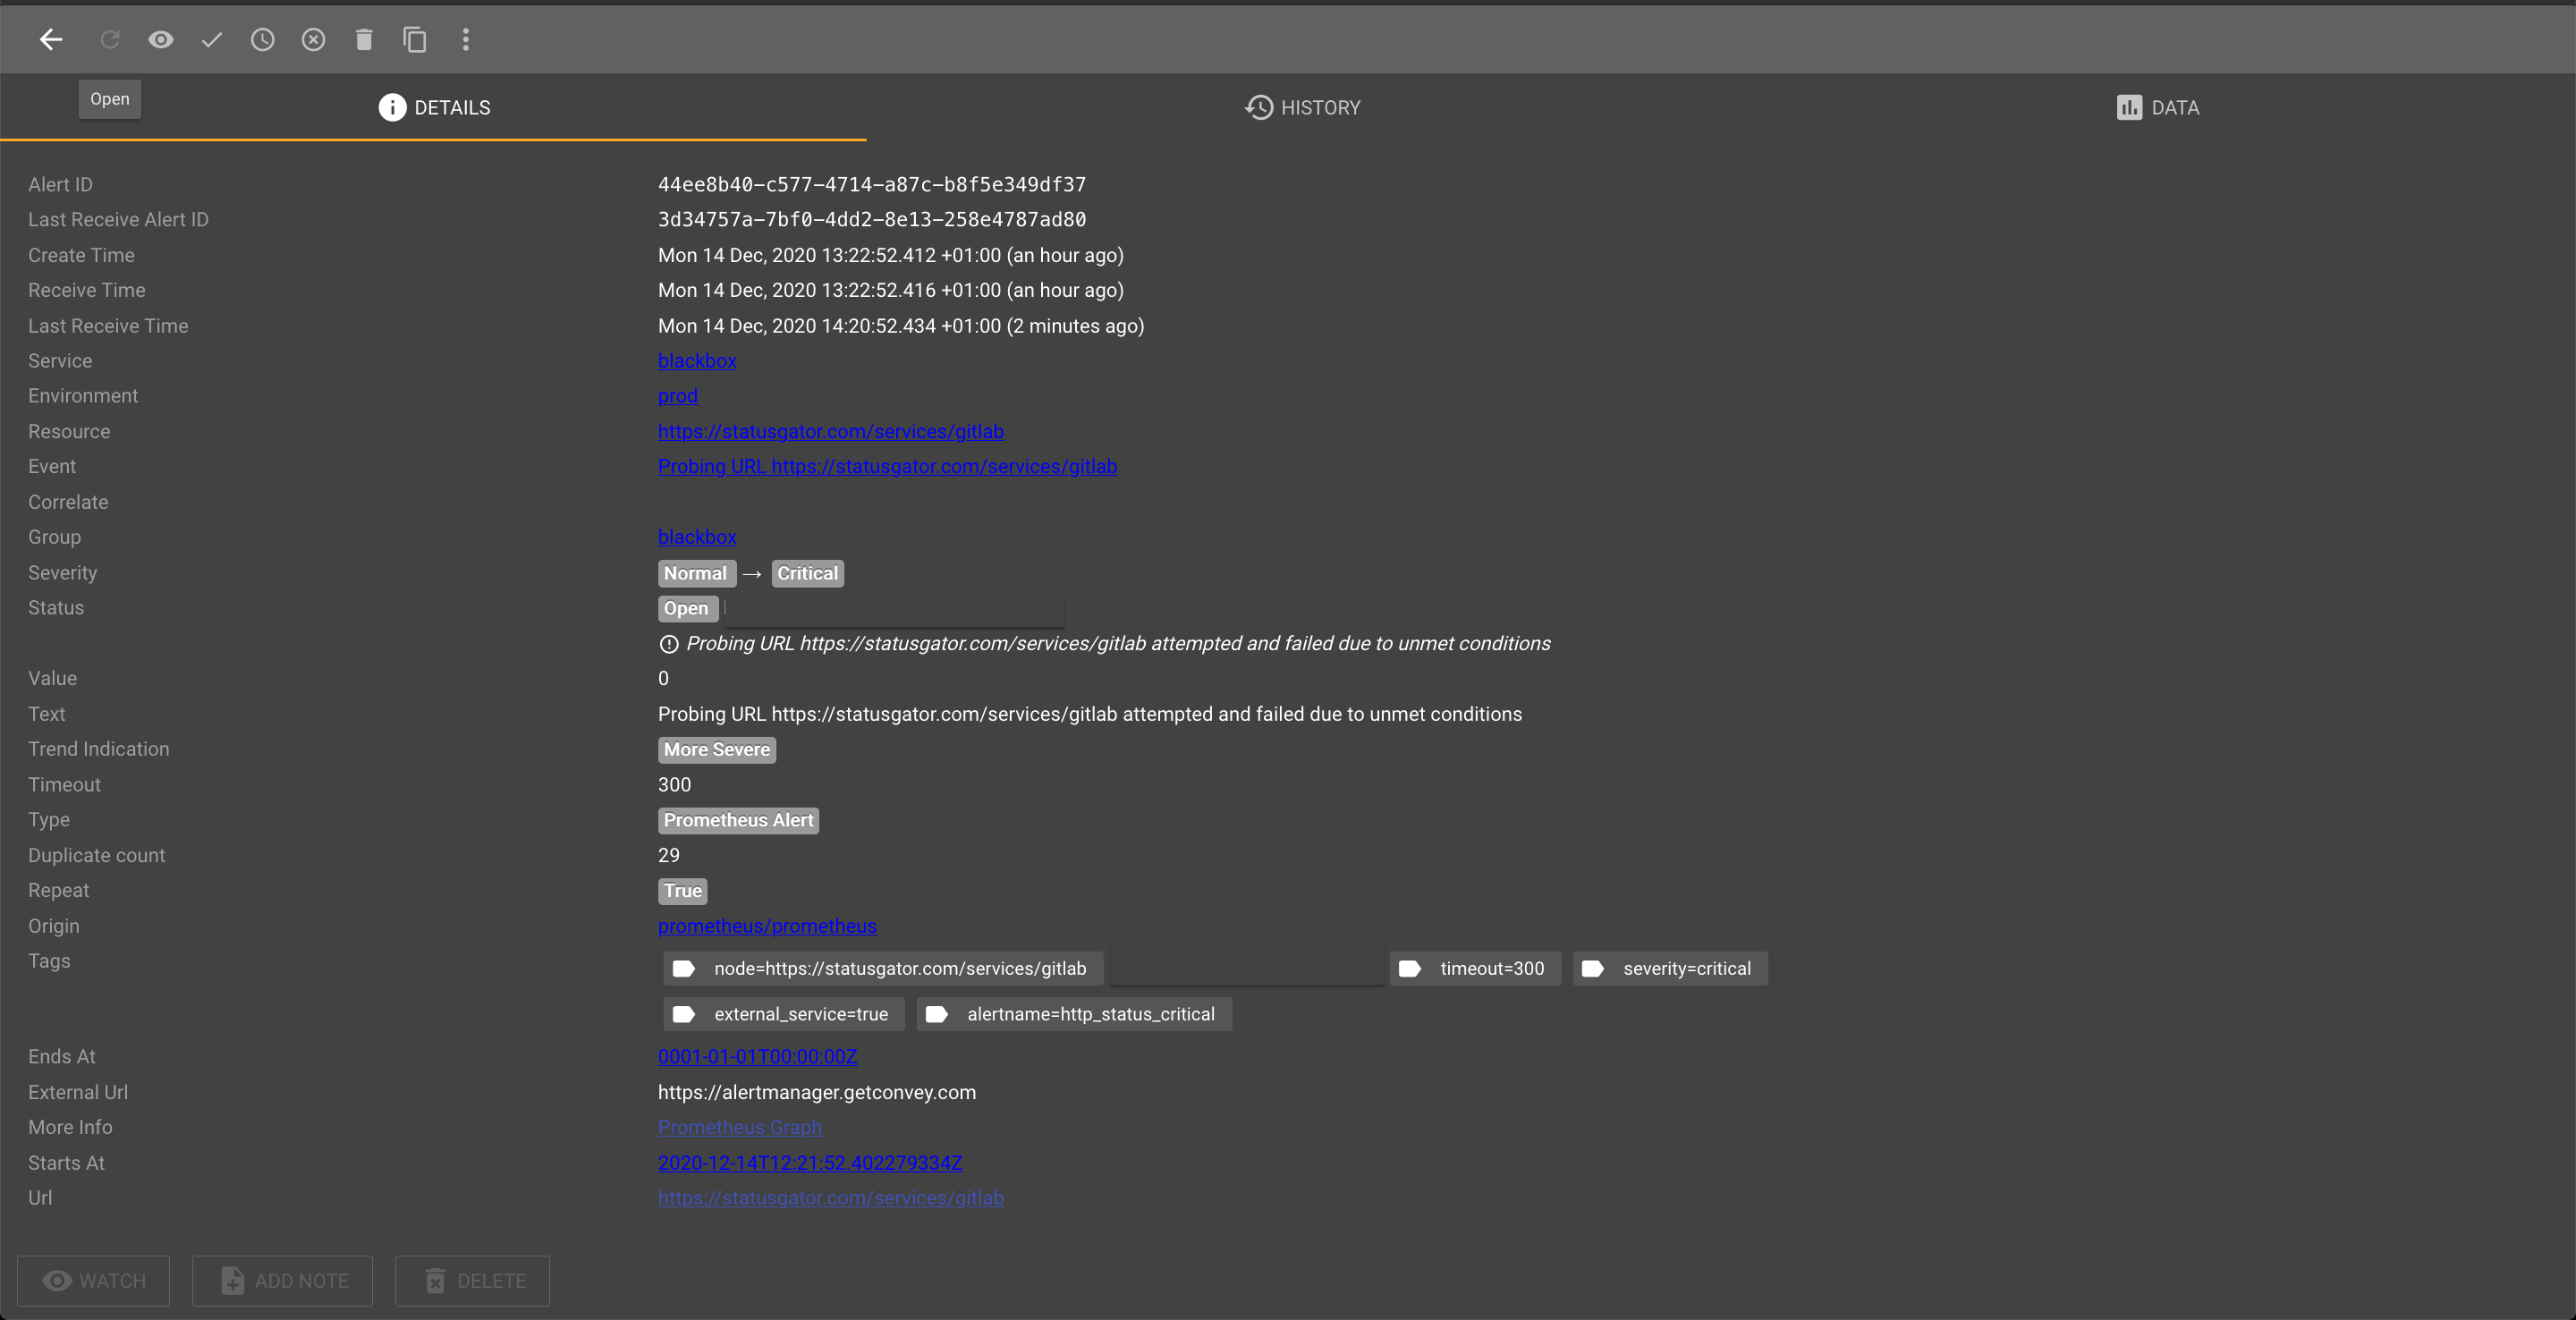Click the DELETE button
The height and width of the screenshot is (1320, 2576).
[x=473, y=1281]
